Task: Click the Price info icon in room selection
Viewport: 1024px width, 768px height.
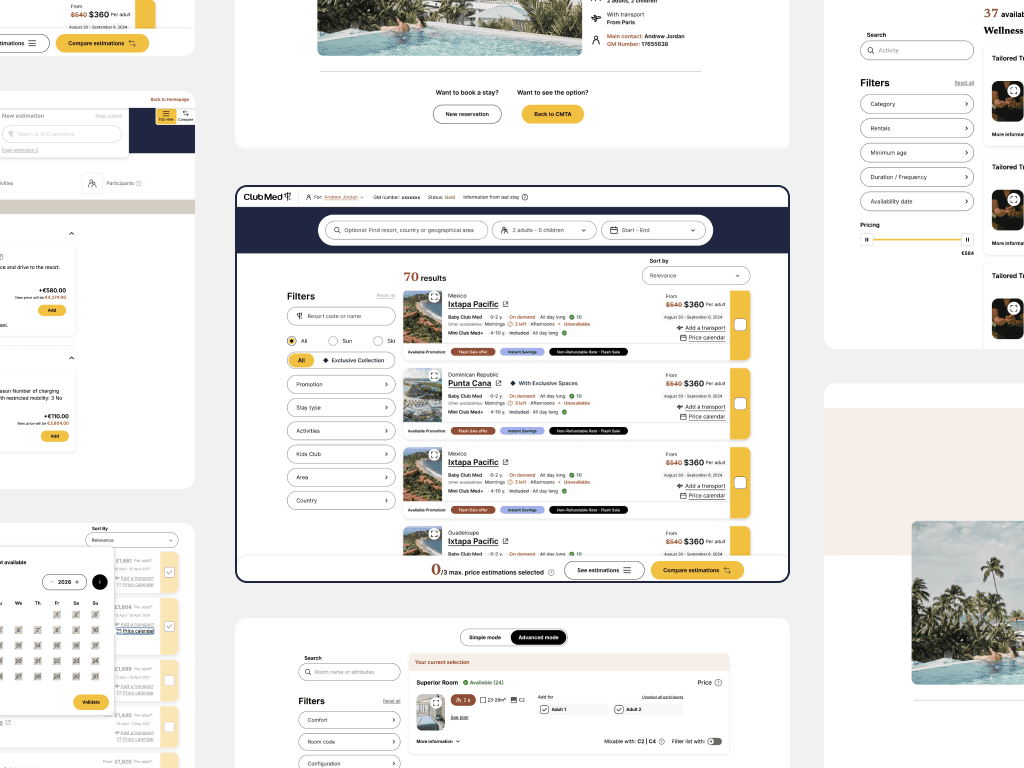Action: tap(718, 683)
